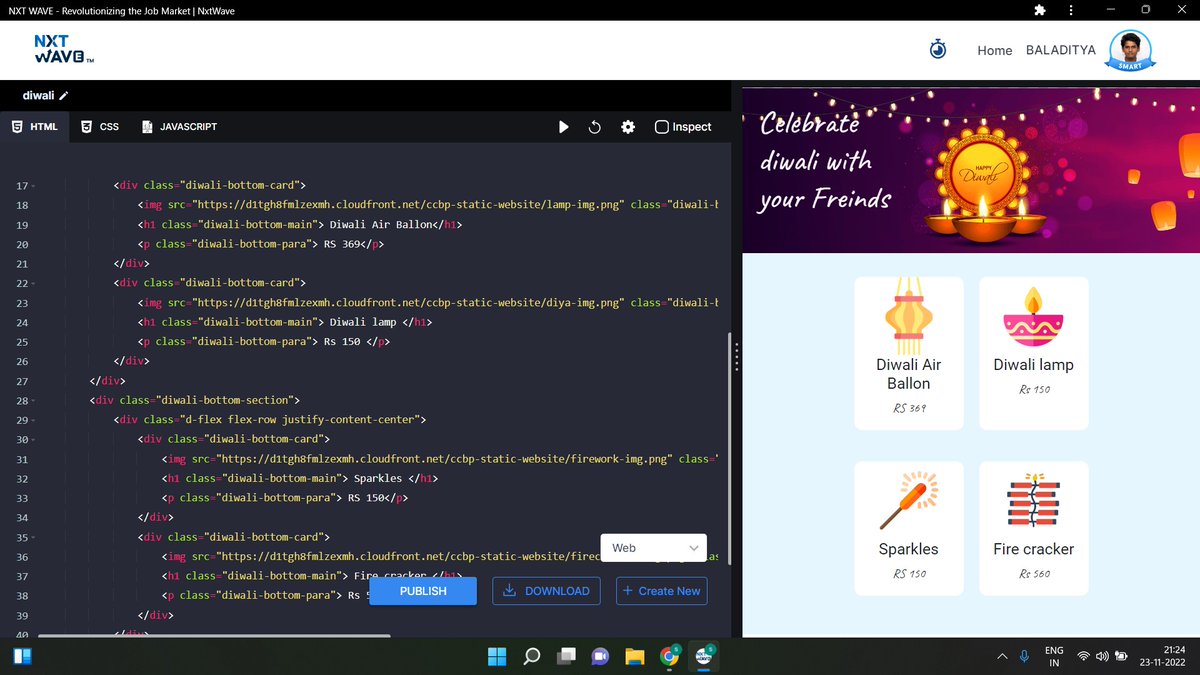Click the RS 369 price text

point(909,408)
